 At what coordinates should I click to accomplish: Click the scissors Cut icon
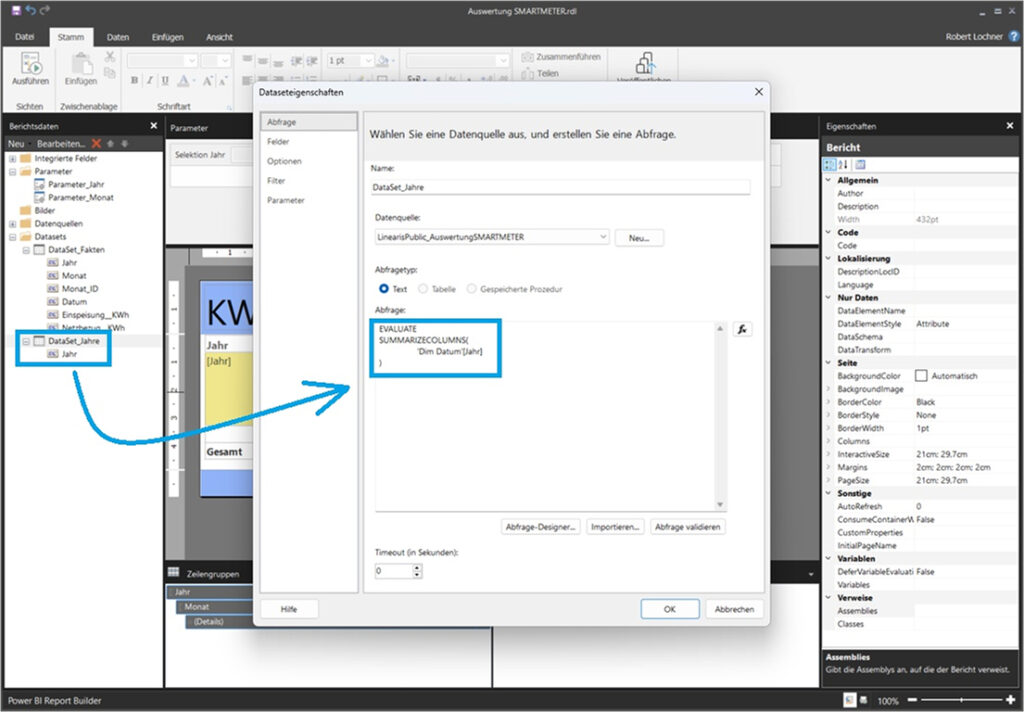(x=110, y=57)
